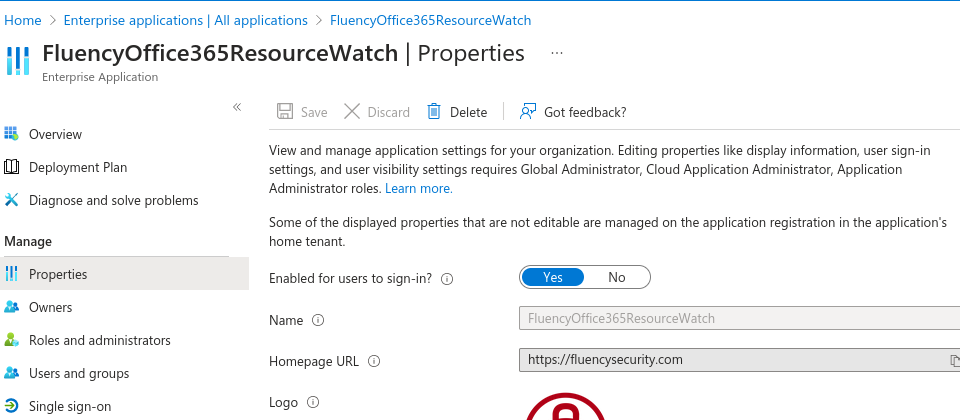Click the Save toolbar button

coord(302,112)
